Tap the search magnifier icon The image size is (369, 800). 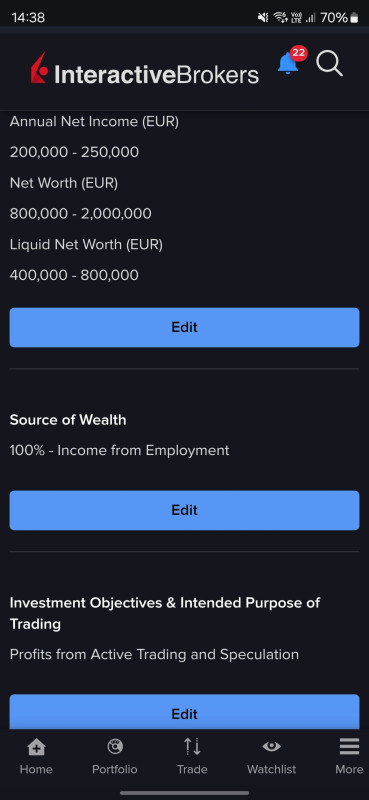click(329, 64)
